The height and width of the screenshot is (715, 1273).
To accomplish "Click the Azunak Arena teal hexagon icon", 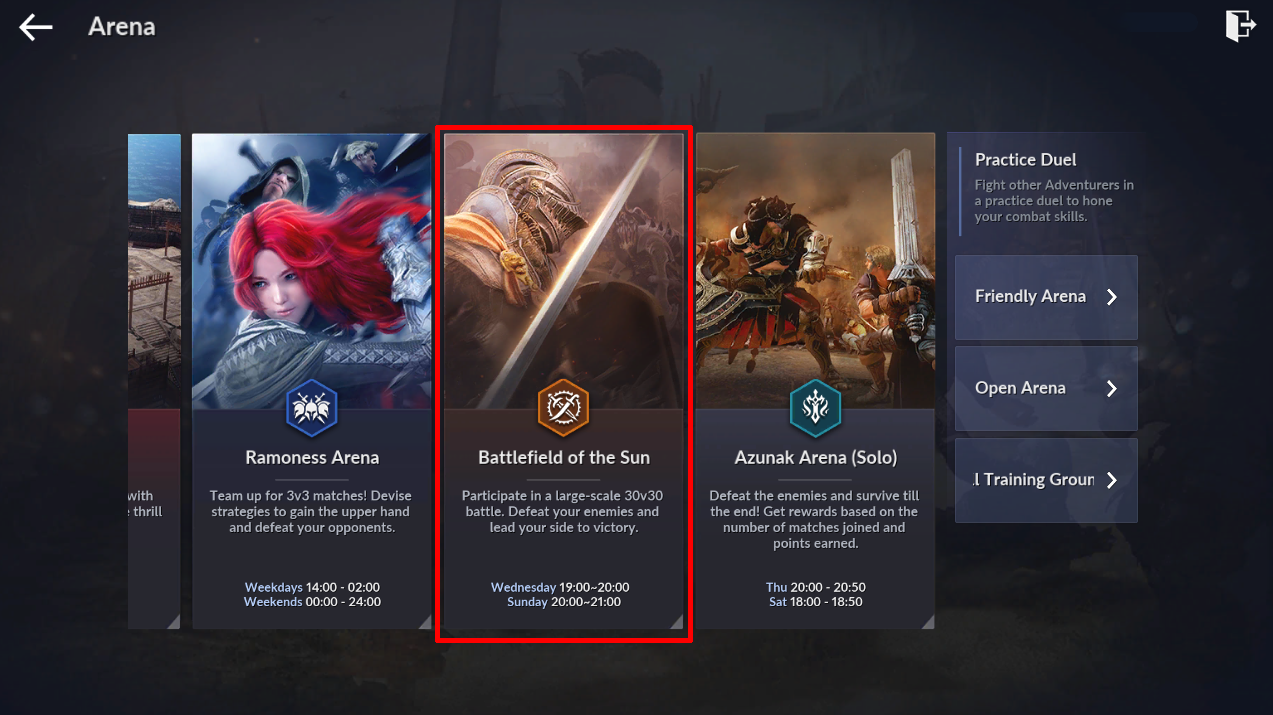I will [x=815, y=407].
